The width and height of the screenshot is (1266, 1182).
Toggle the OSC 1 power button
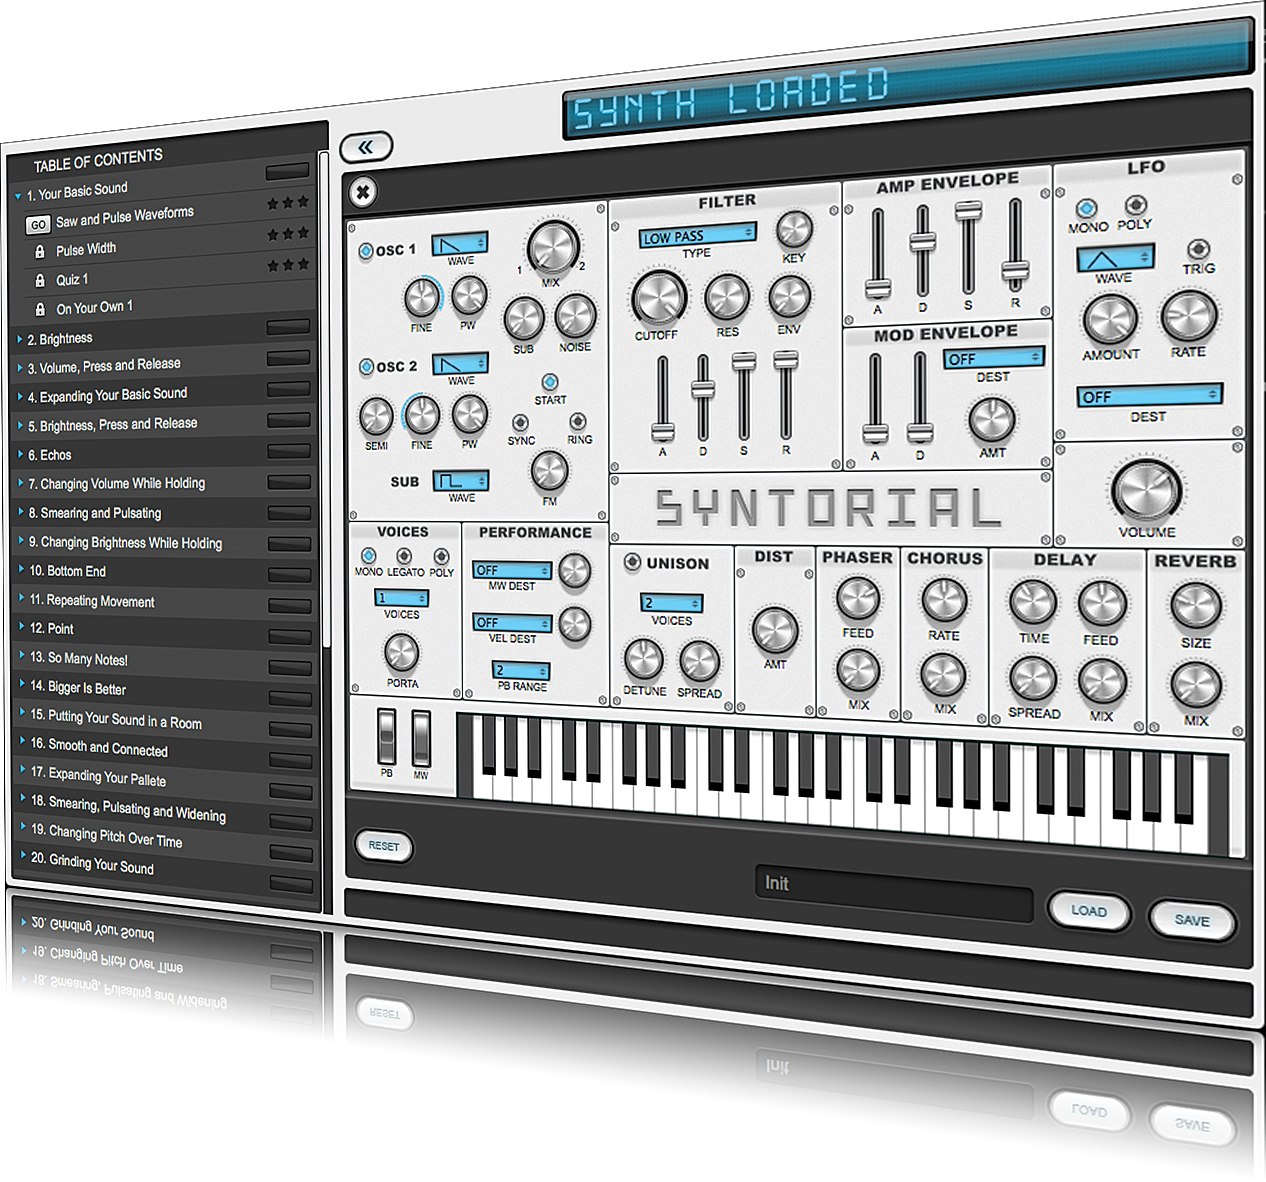click(366, 251)
